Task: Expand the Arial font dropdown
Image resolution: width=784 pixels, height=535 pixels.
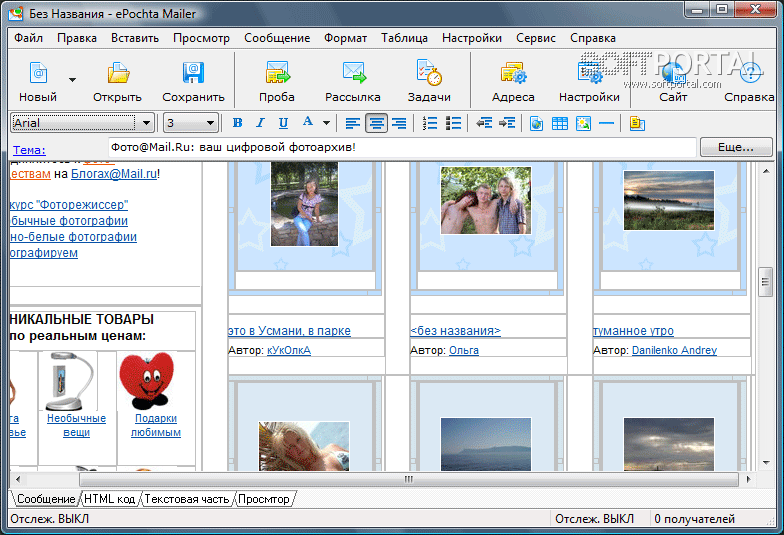Action: (147, 123)
